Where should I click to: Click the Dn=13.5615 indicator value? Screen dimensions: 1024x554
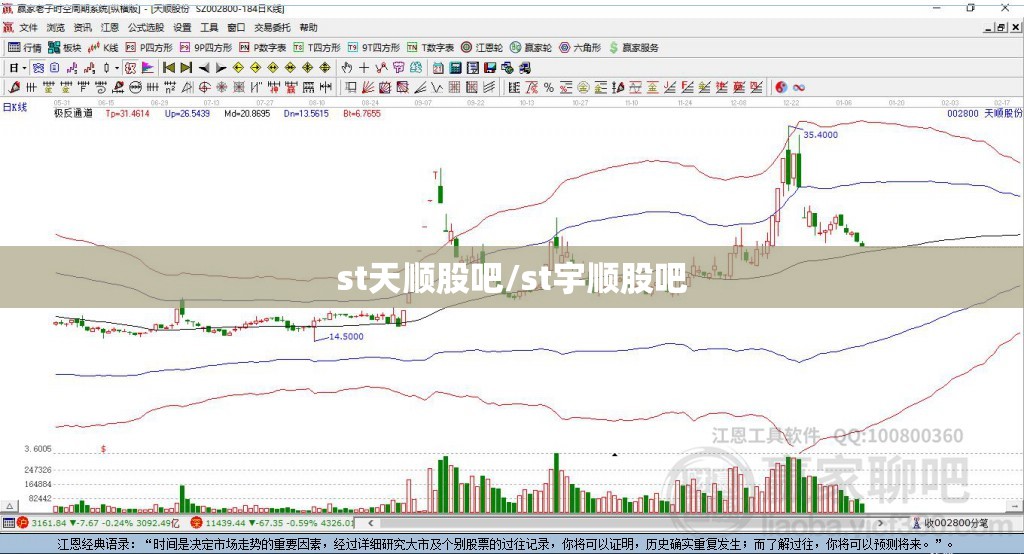pyautogui.click(x=306, y=113)
